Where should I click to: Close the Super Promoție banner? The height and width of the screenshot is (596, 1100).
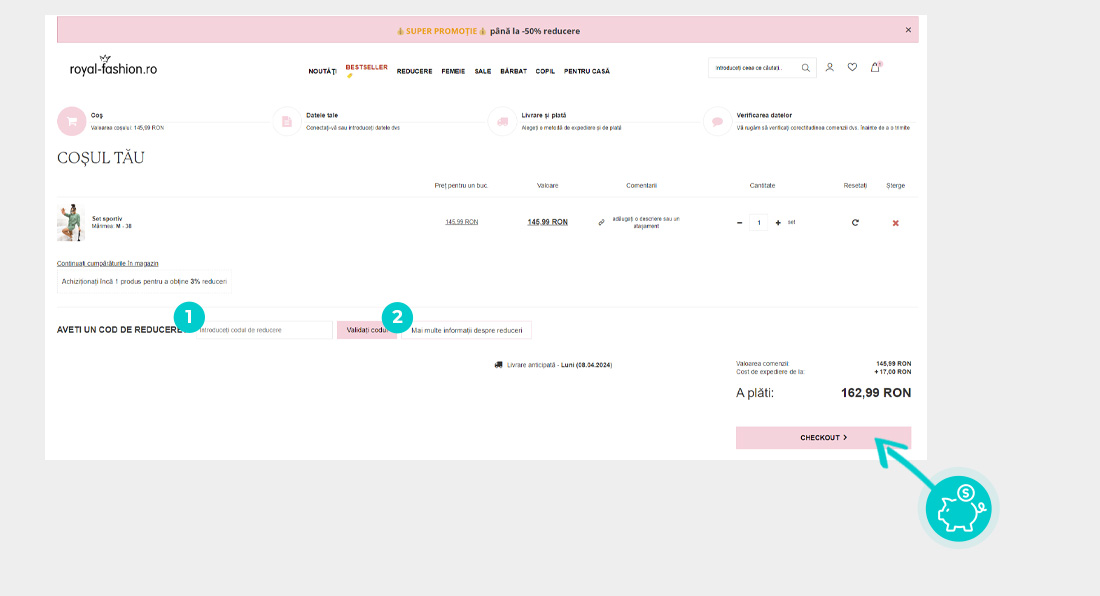click(908, 30)
